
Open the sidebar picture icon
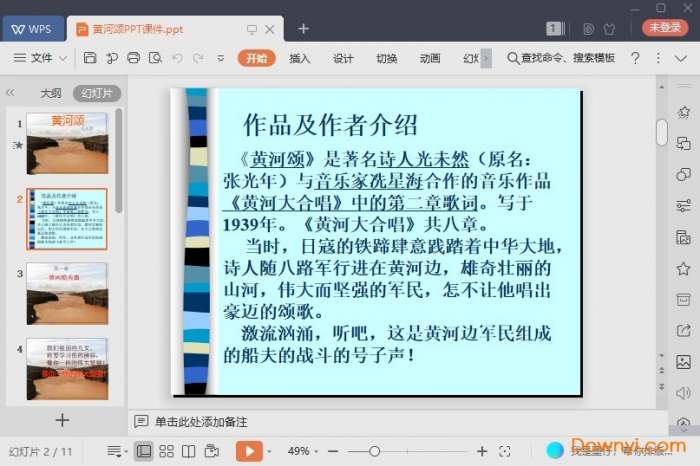pos(683,362)
